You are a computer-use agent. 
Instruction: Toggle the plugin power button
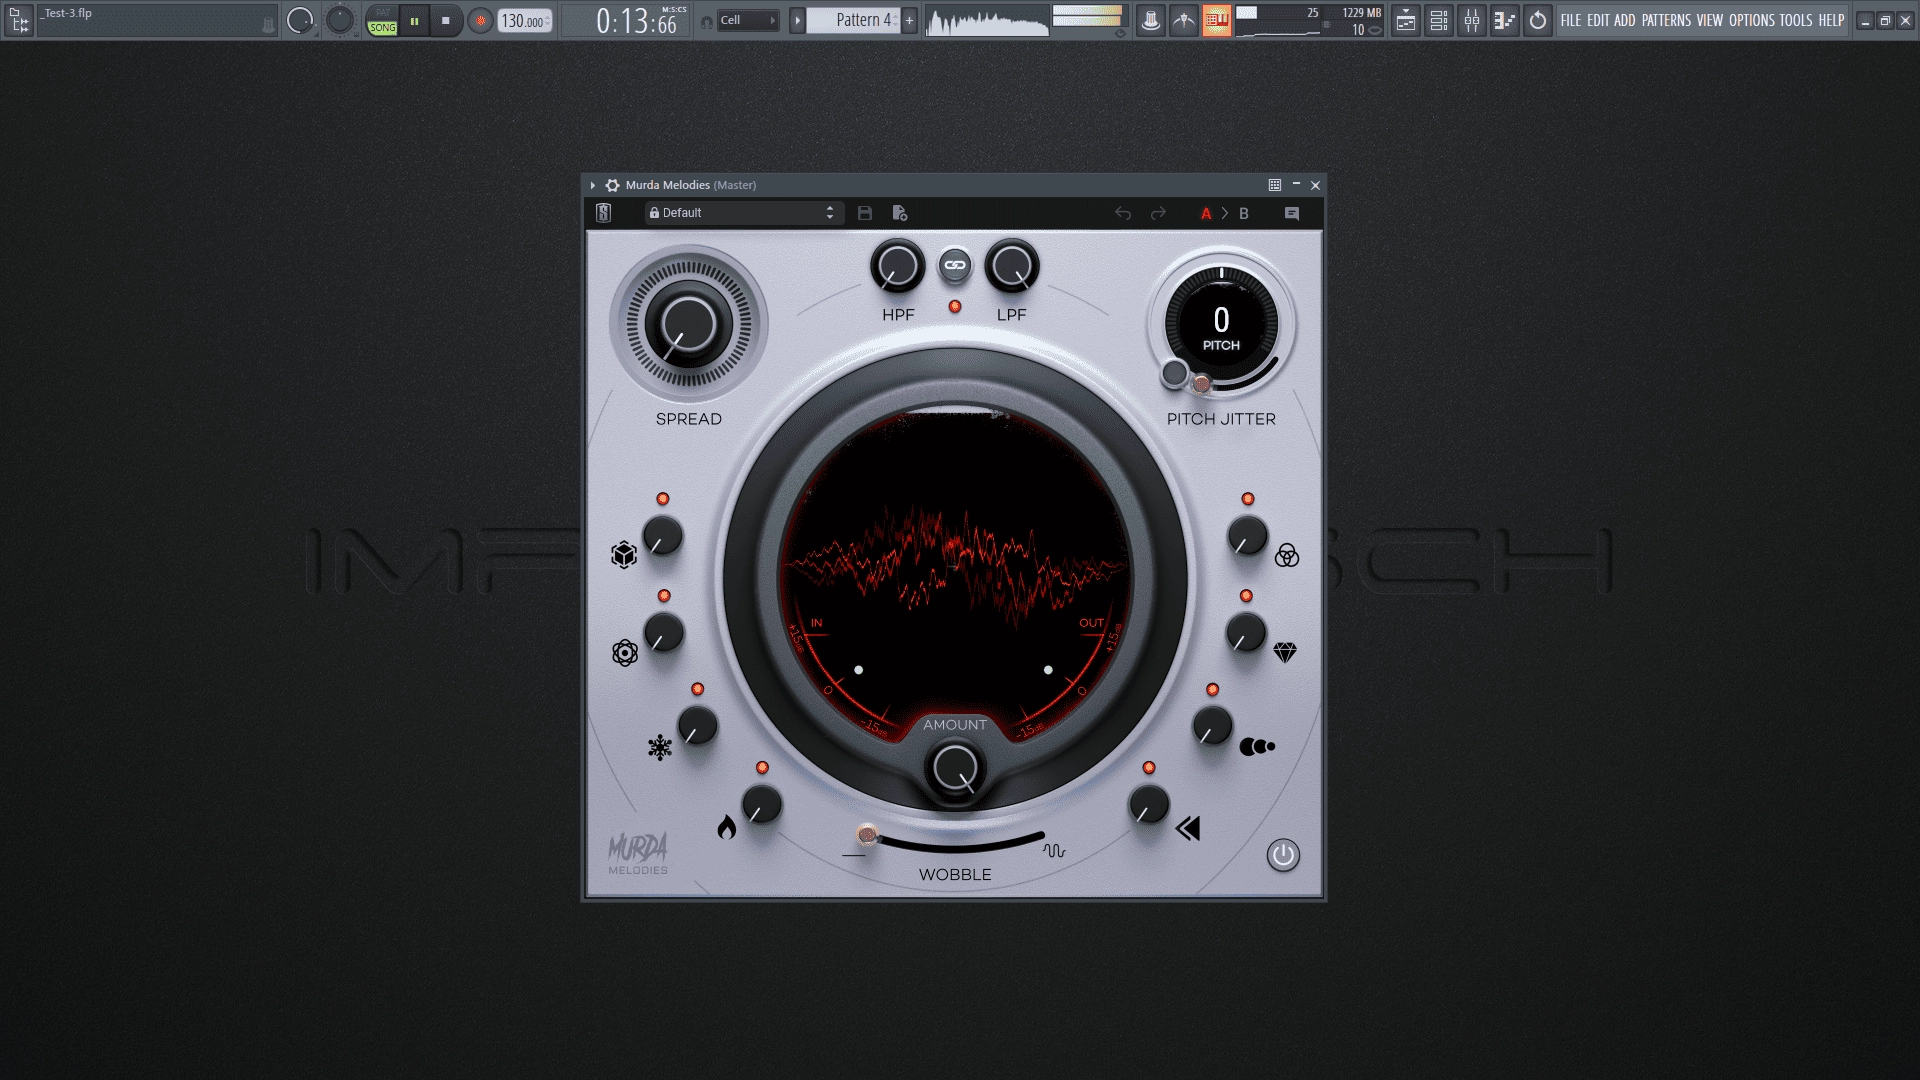coord(1283,855)
